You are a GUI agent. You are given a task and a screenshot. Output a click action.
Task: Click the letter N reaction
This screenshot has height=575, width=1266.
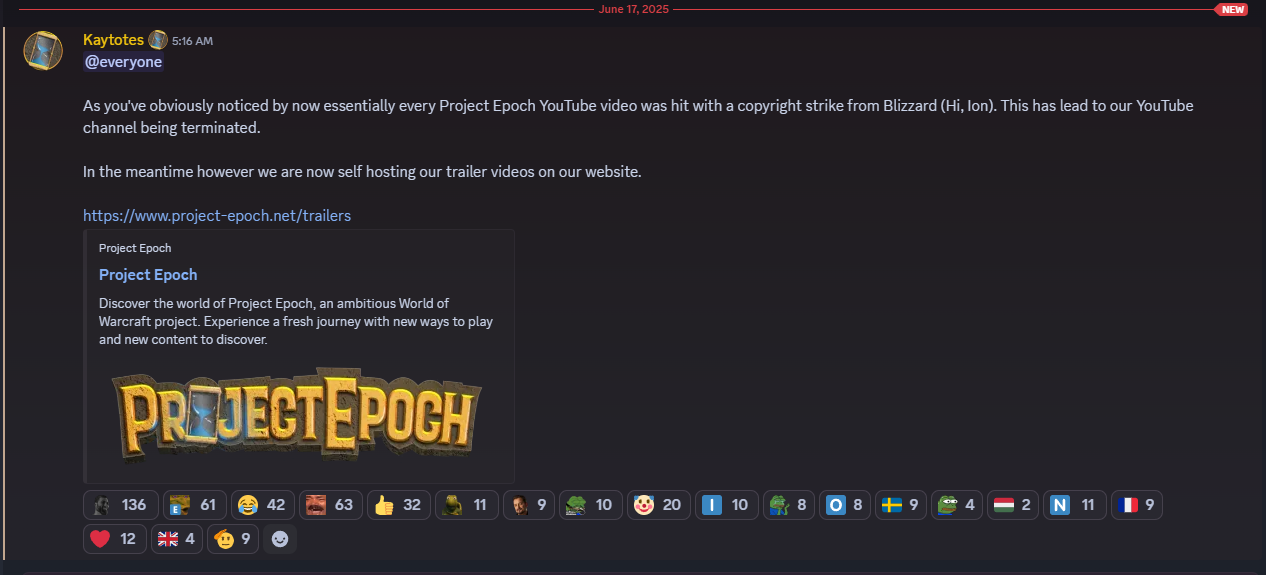tap(1075, 505)
